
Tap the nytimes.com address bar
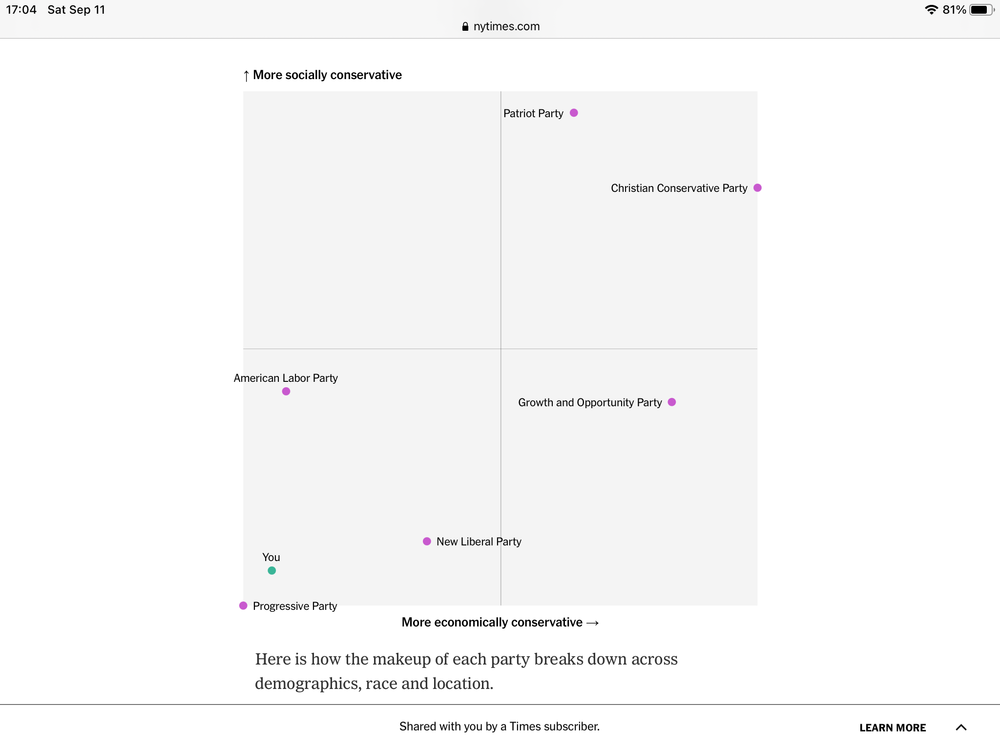click(507, 27)
